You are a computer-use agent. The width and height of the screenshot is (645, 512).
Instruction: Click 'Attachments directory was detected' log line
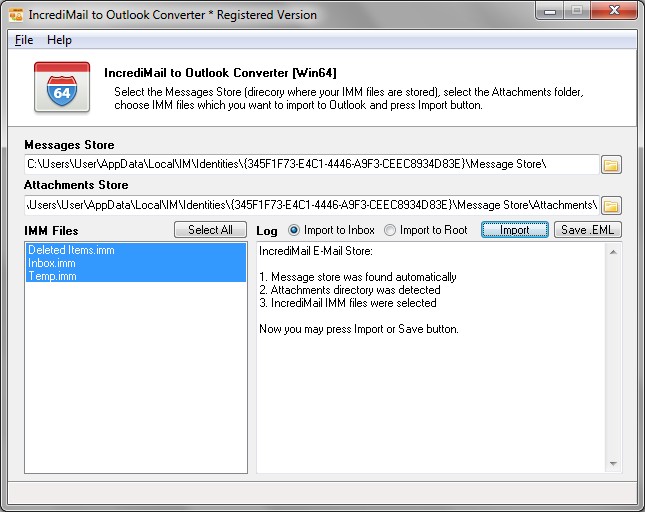350,290
